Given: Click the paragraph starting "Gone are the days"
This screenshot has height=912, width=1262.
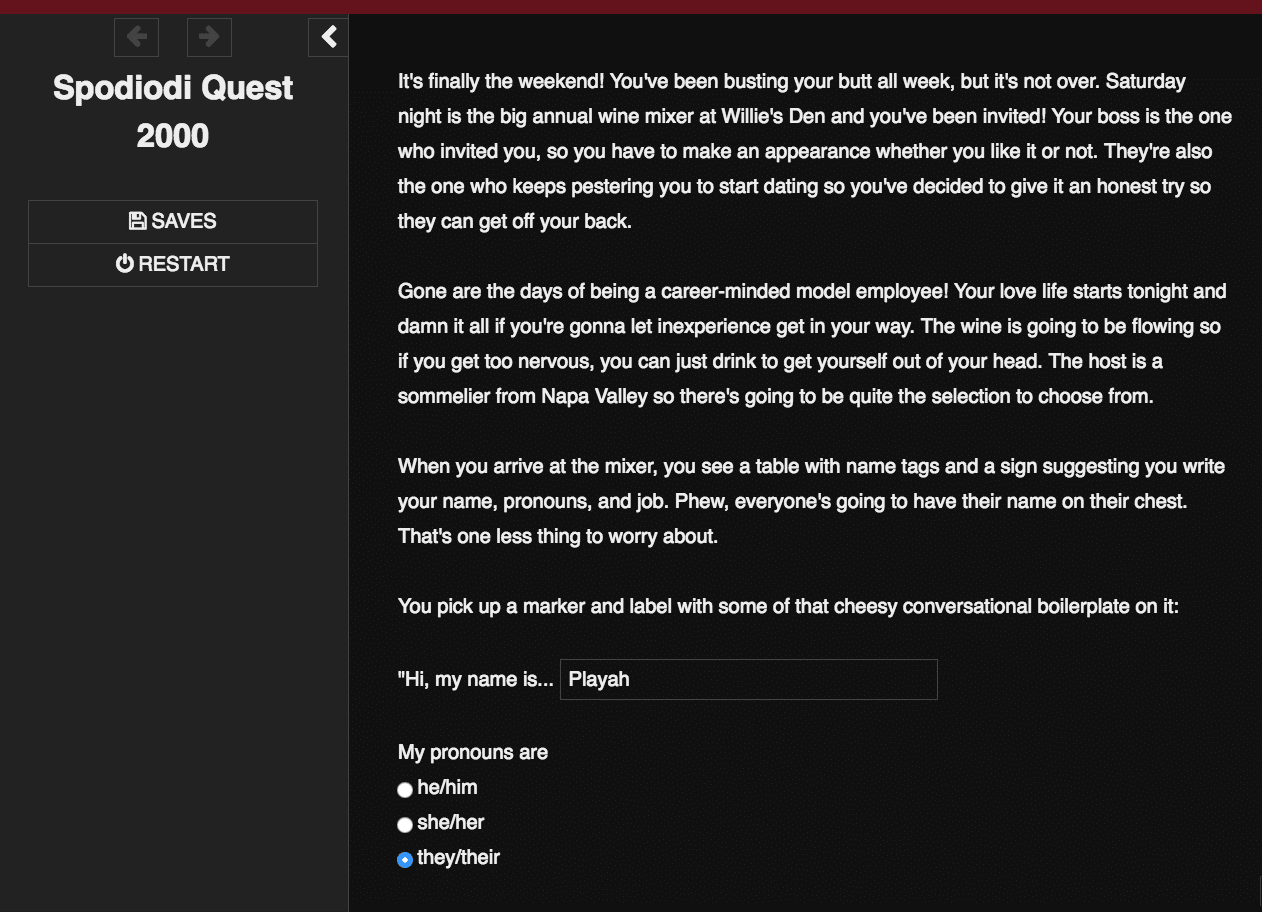Looking at the screenshot, I should pos(810,344).
